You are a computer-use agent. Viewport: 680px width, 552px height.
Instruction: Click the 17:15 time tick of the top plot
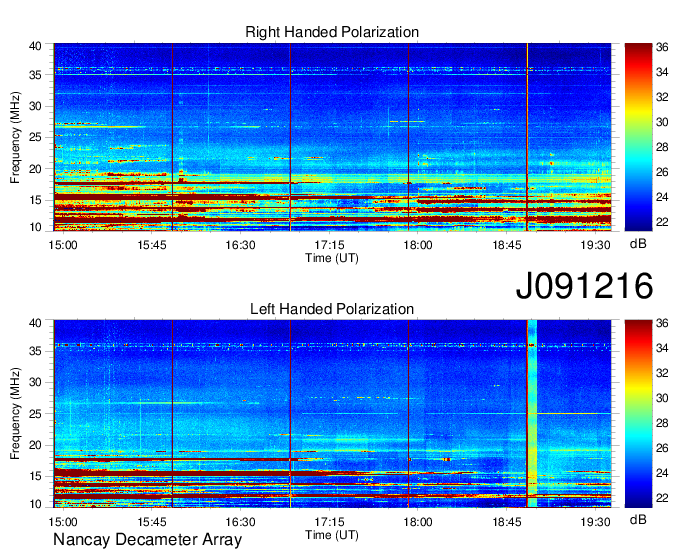(329, 245)
